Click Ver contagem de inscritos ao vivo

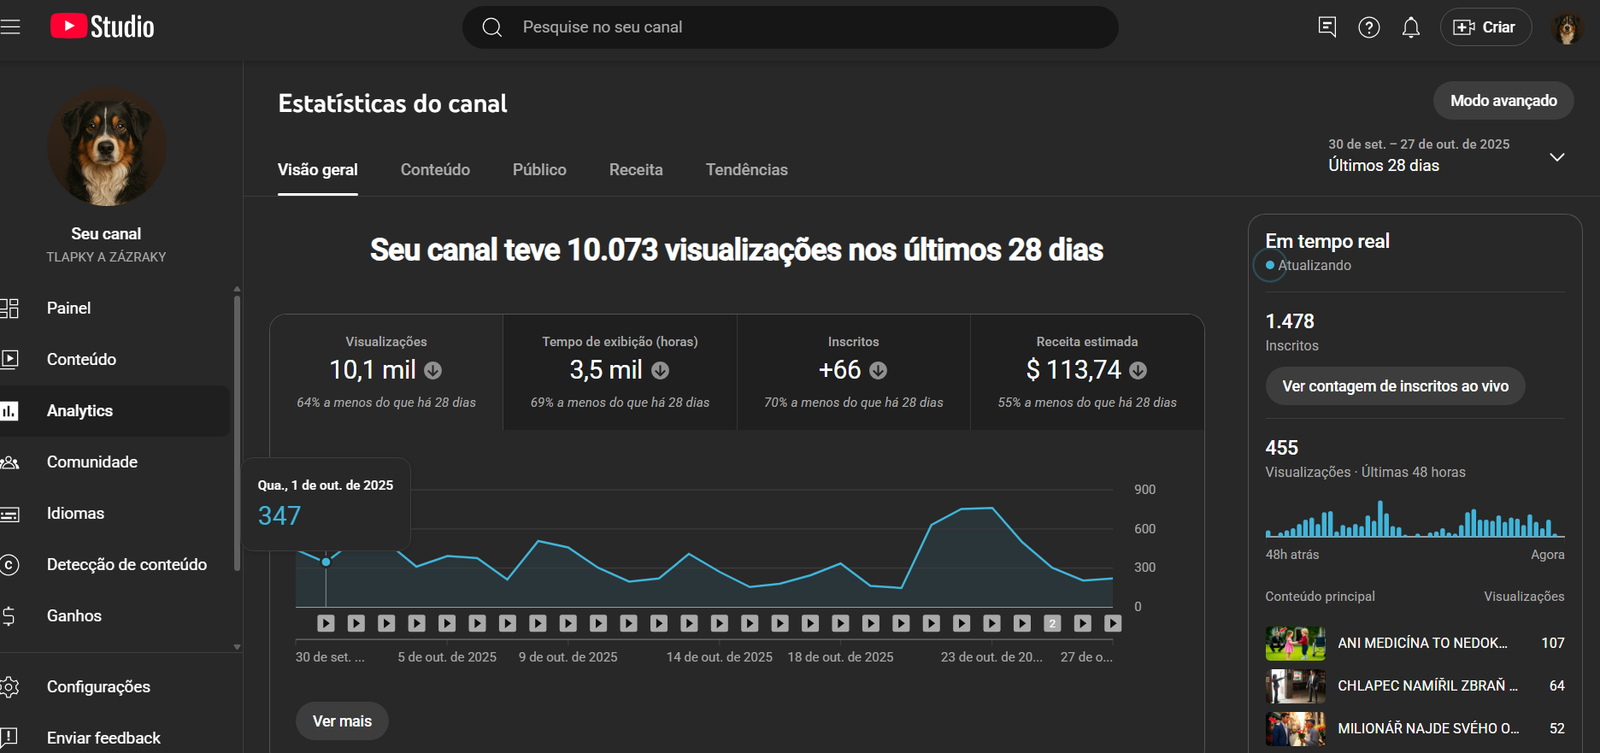[1394, 386]
